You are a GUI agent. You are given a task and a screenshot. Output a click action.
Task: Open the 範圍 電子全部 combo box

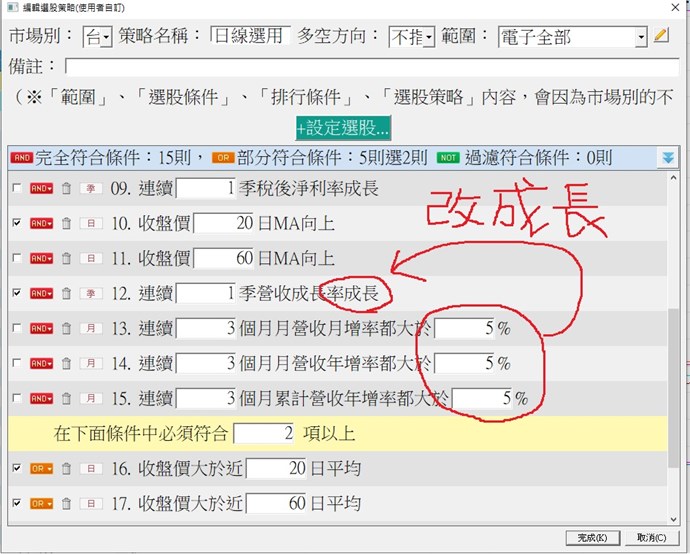pyautogui.click(x=573, y=37)
